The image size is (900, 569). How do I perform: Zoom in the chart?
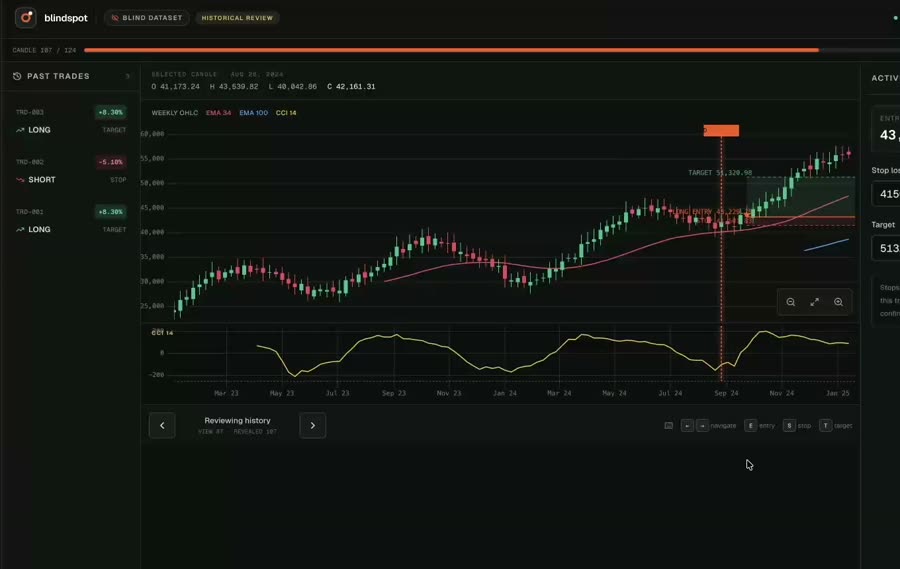pos(839,302)
